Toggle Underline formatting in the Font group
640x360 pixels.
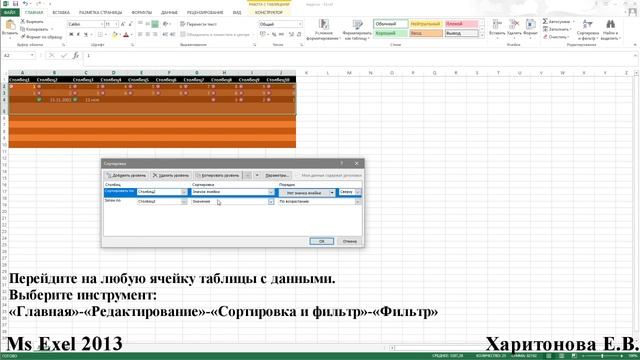tap(85, 35)
